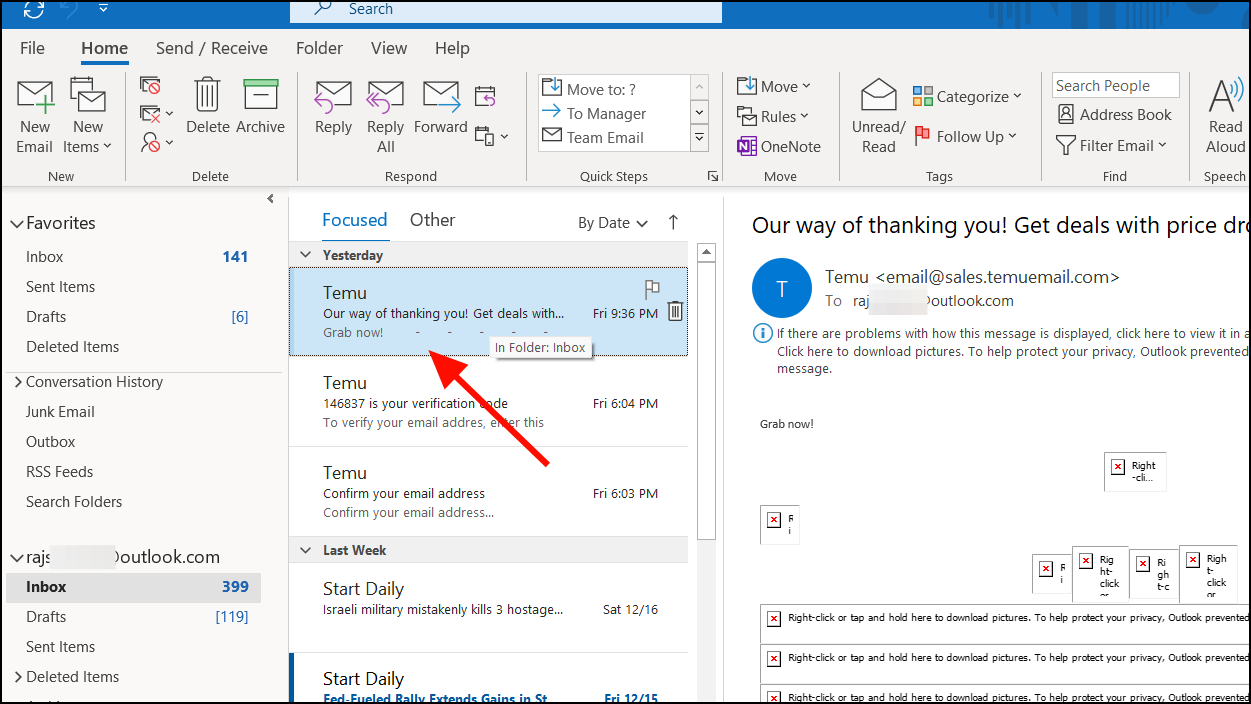Open the Filter Email dropdown
The height and width of the screenshot is (704, 1251).
pyautogui.click(x=1112, y=146)
